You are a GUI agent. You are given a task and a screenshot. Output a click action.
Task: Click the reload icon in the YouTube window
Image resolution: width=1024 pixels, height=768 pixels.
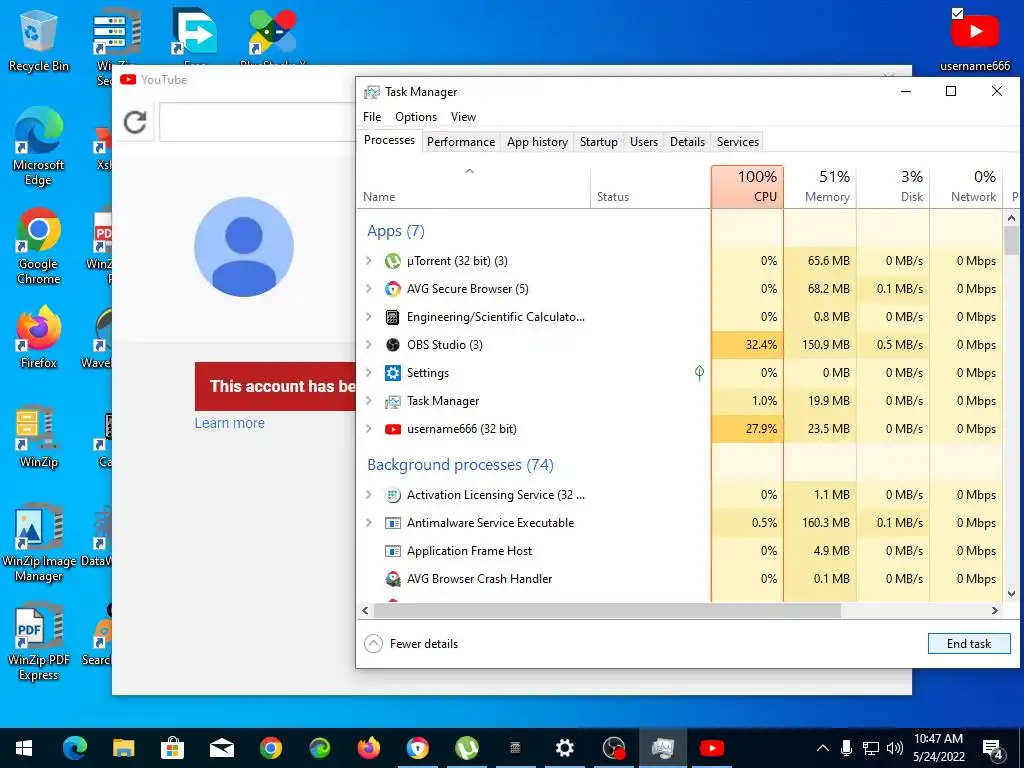[135, 122]
